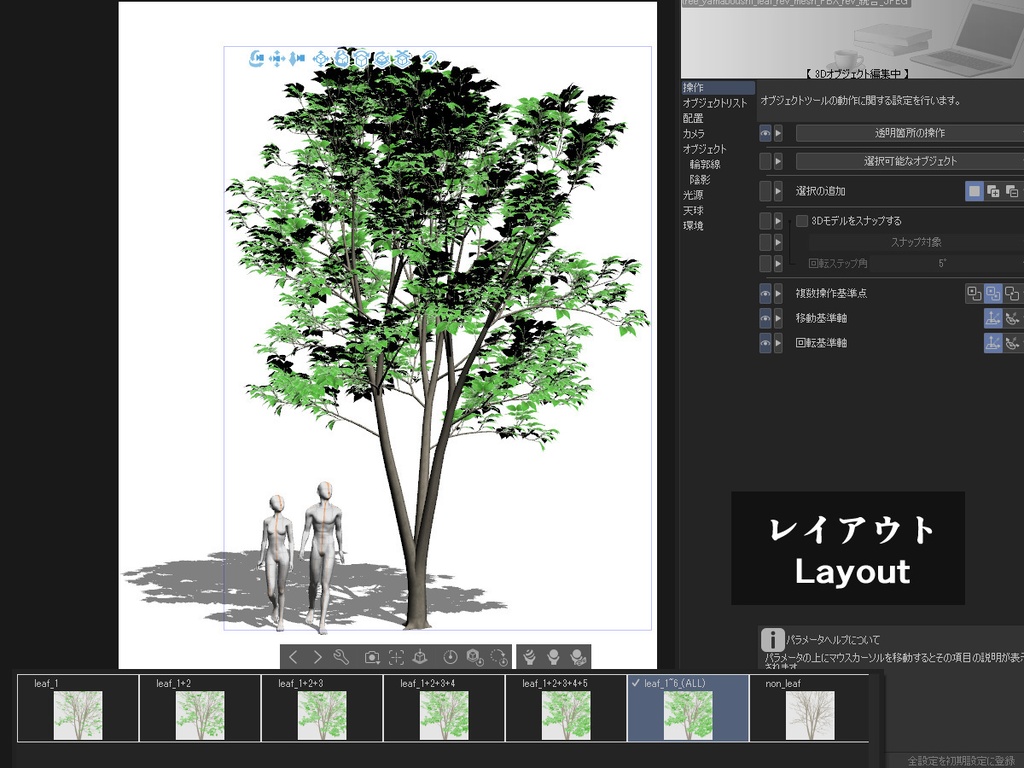This screenshot has height=768, width=1024.
Task: Open the 移動基準軸 dropdown selector
Action: point(996,317)
